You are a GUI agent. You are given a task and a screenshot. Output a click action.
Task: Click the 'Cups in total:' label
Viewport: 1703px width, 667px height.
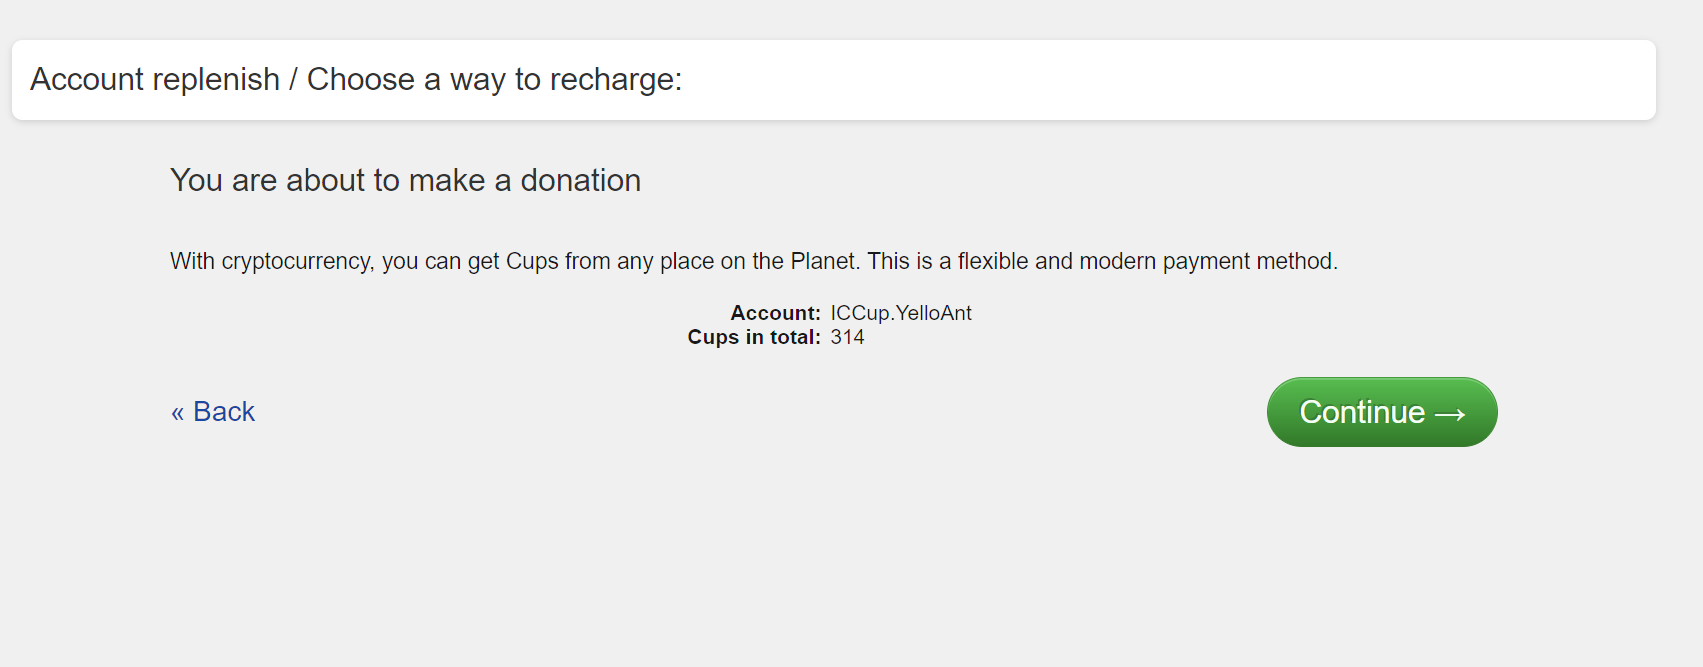[754, 337]
